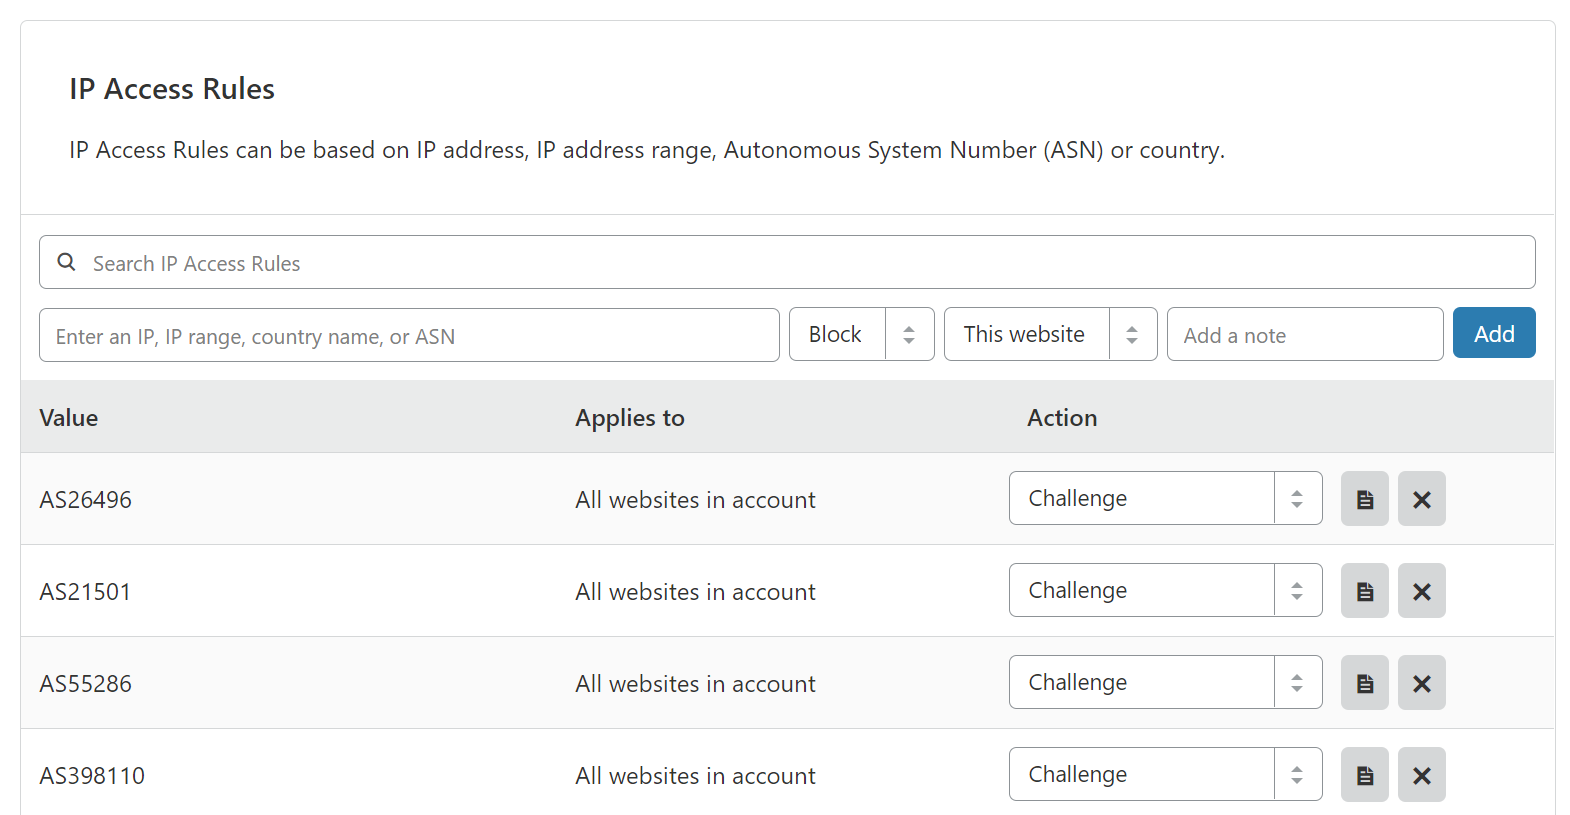This screenshot has height=815, width=1570.
Task: Focus the Search IP Access Rules field
Action: click(x=787, y=262)
